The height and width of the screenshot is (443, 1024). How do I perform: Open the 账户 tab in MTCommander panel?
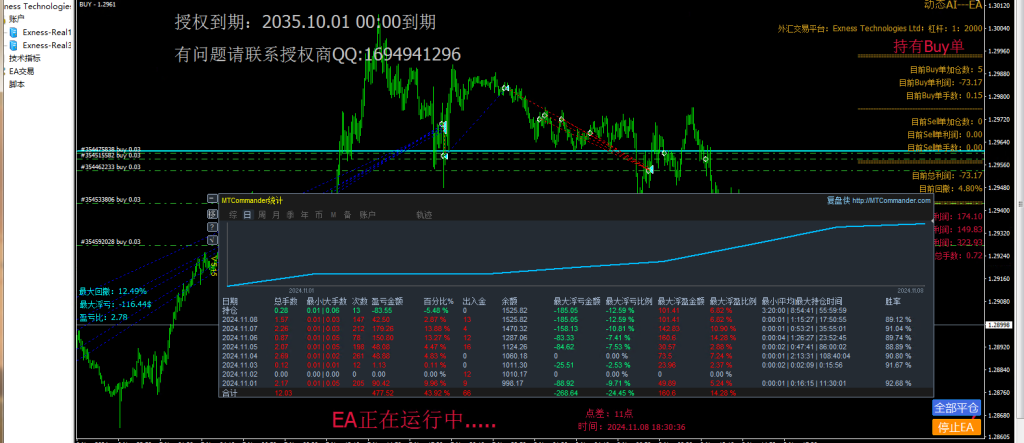(368, 214)
